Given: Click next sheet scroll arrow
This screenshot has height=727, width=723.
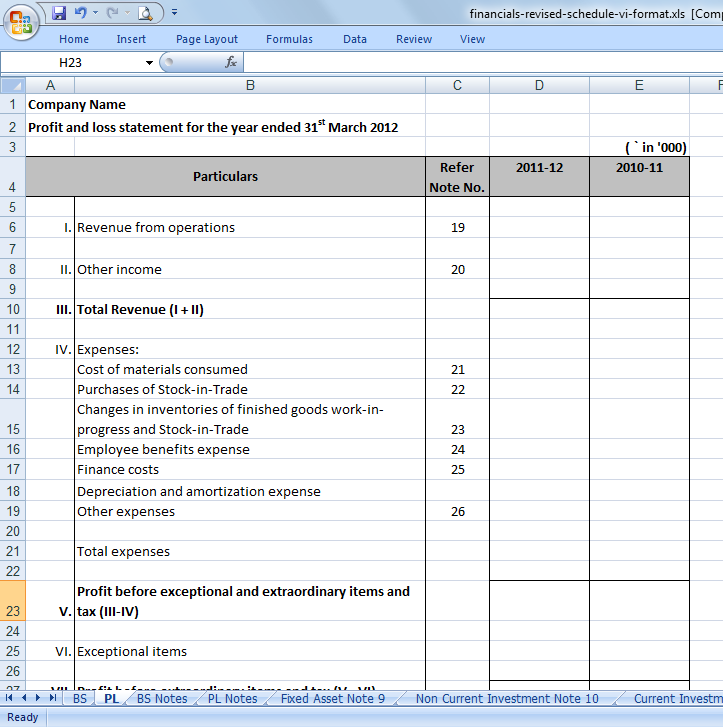Looking at the screenshot, I should 38,698.
